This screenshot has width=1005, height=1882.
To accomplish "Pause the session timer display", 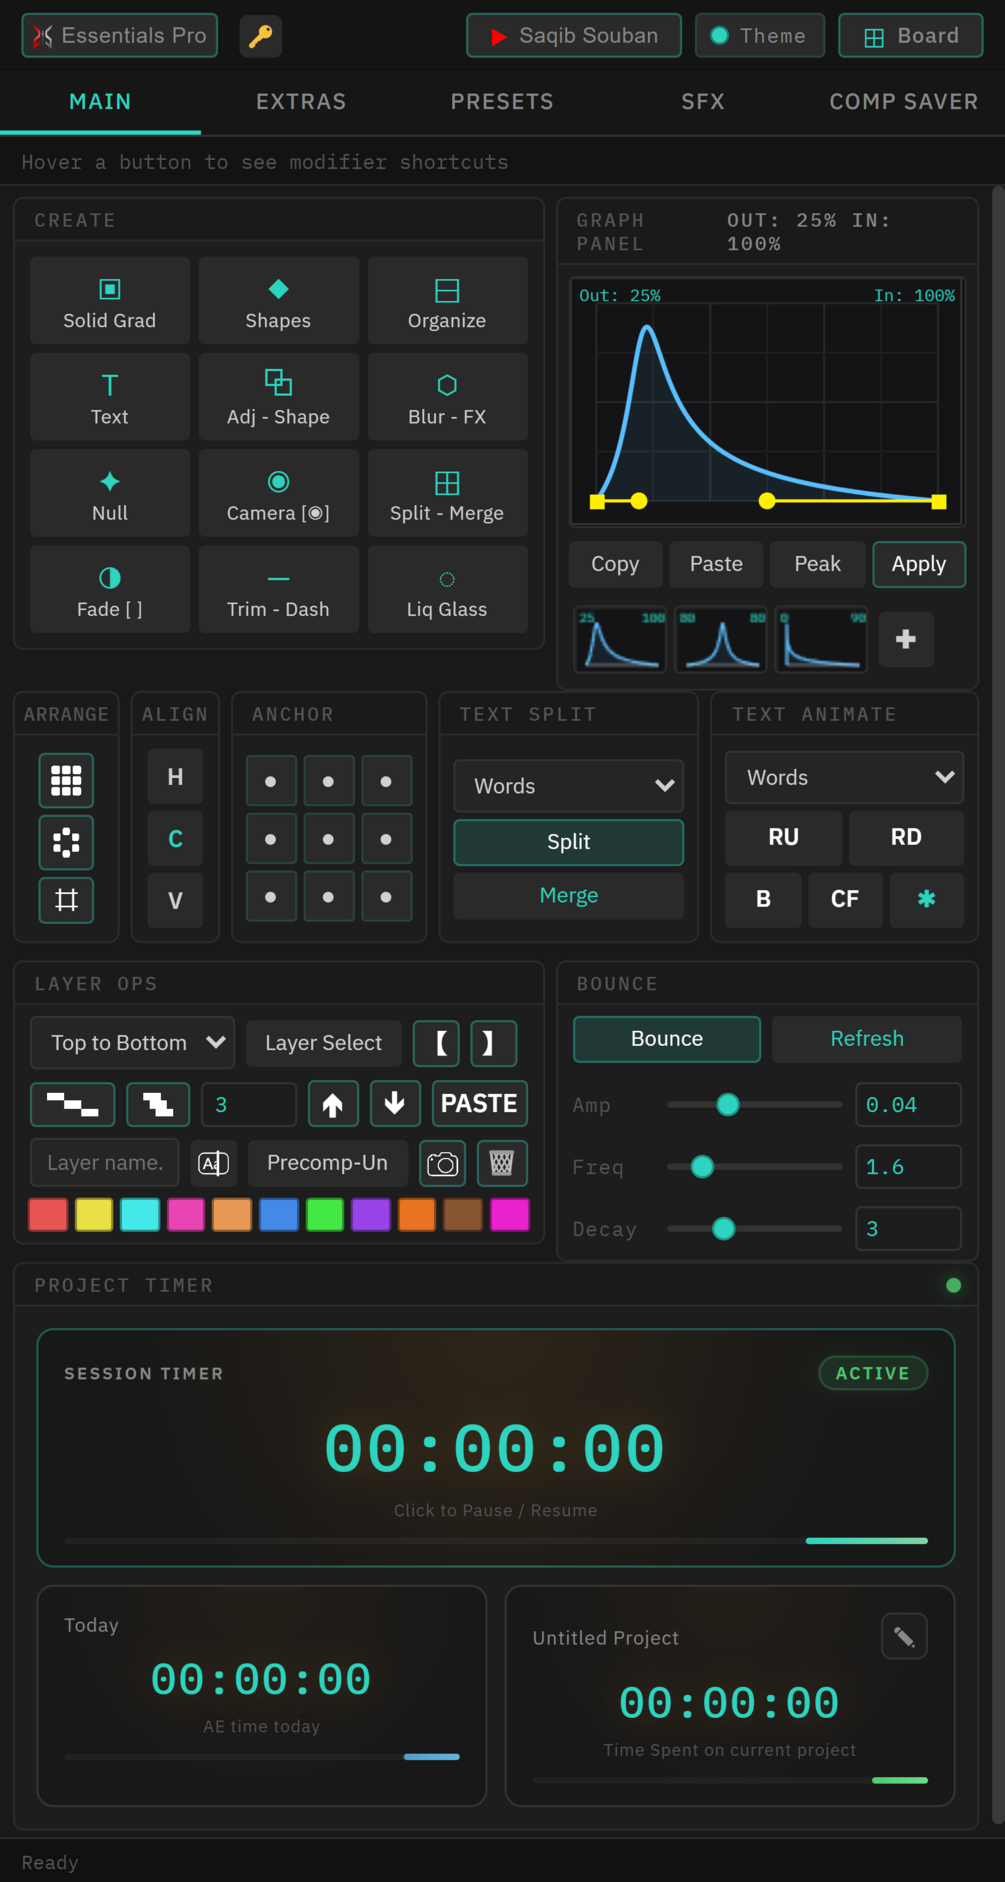I will click(x=495, y=1448).
